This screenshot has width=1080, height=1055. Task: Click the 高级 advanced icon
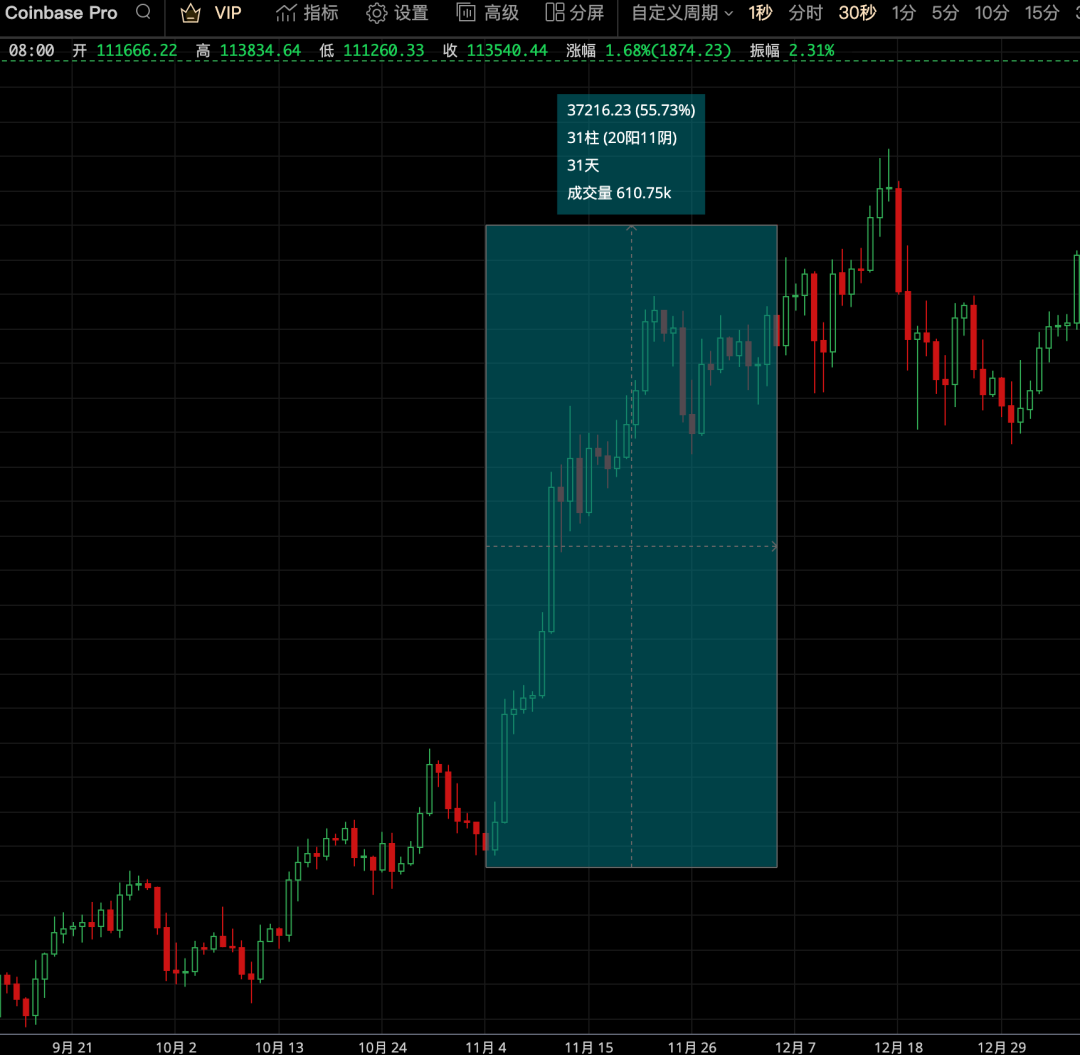466,12
